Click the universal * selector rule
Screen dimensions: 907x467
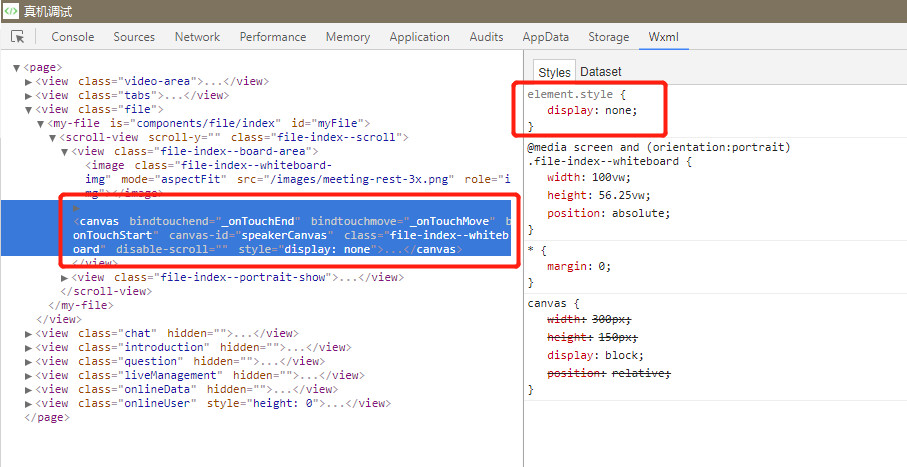pyautogui.click(x=531, y=250)
